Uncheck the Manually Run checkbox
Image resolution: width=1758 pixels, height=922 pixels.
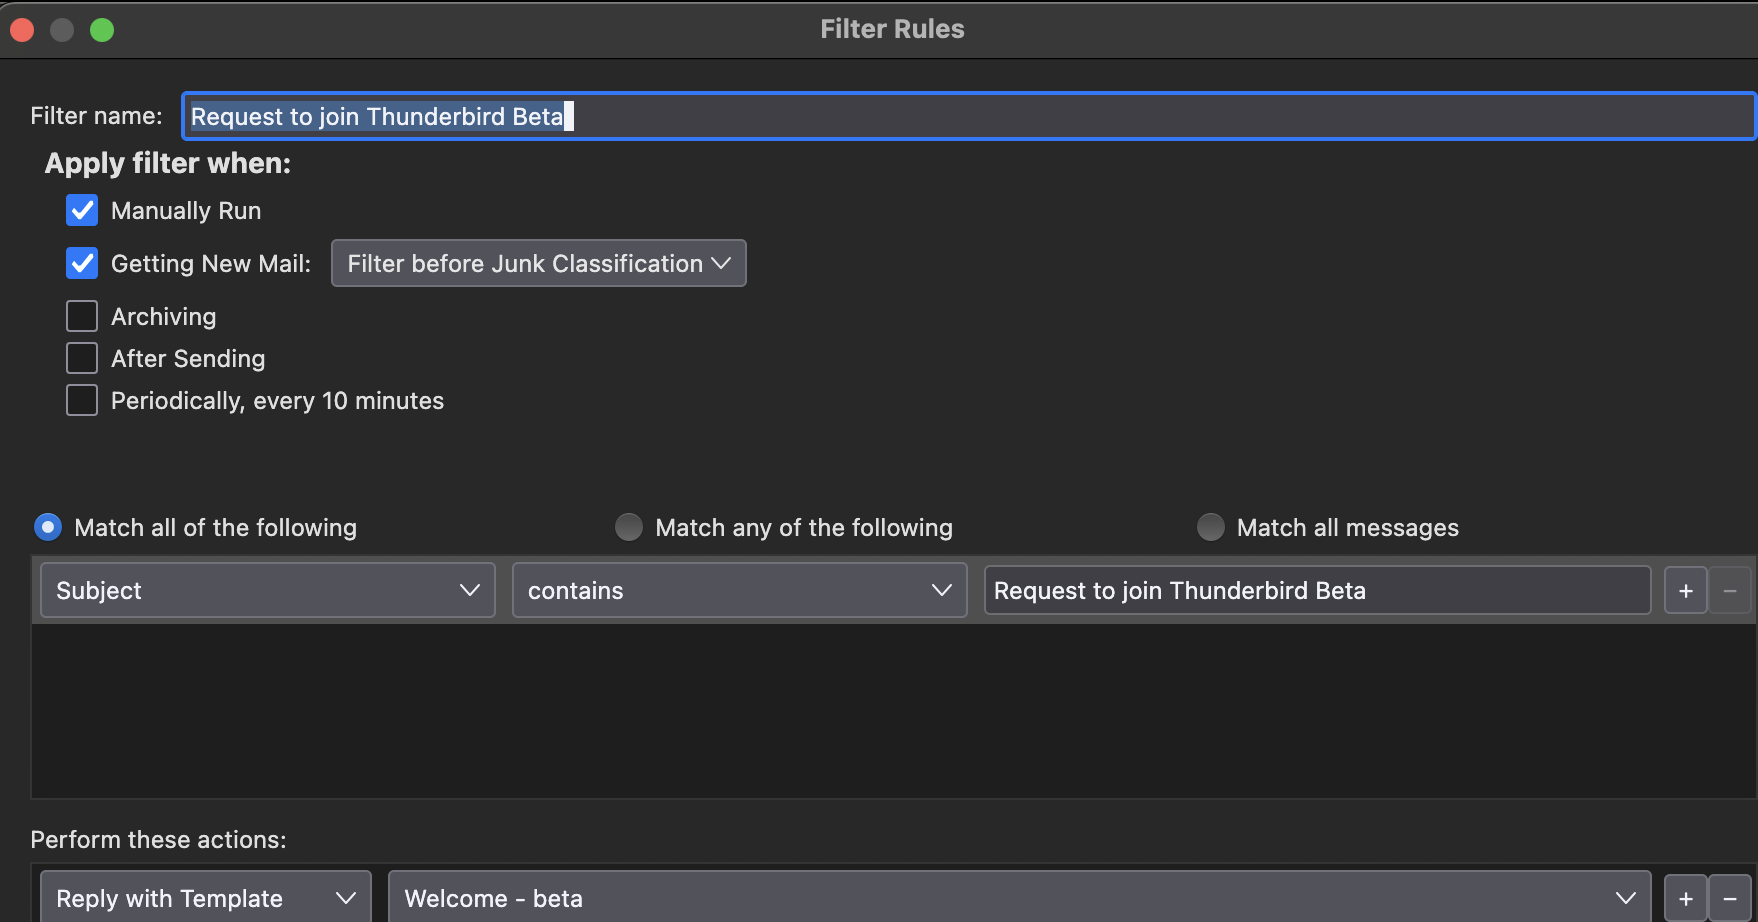[82, 211]
